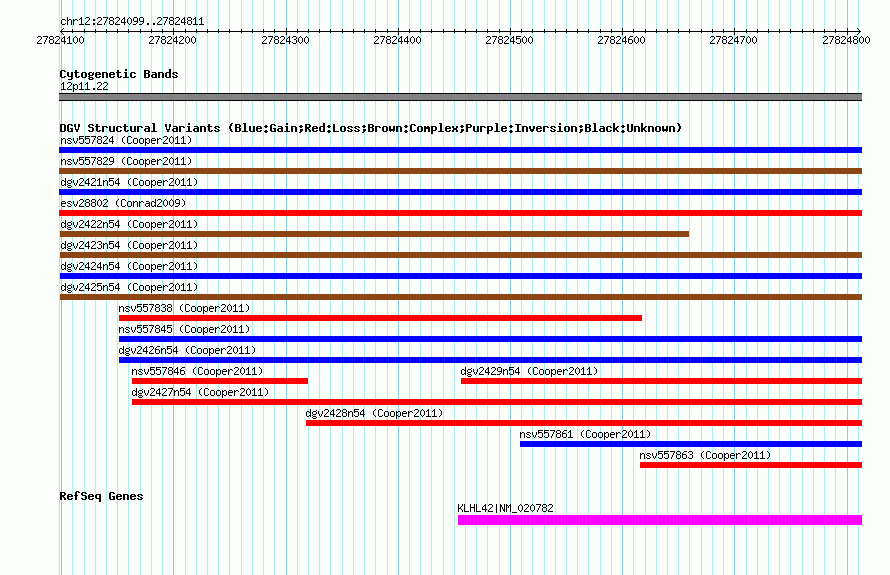
Task: Click the gray 12p11.22 cytogenetic band bar
Action: pos(460,97)
